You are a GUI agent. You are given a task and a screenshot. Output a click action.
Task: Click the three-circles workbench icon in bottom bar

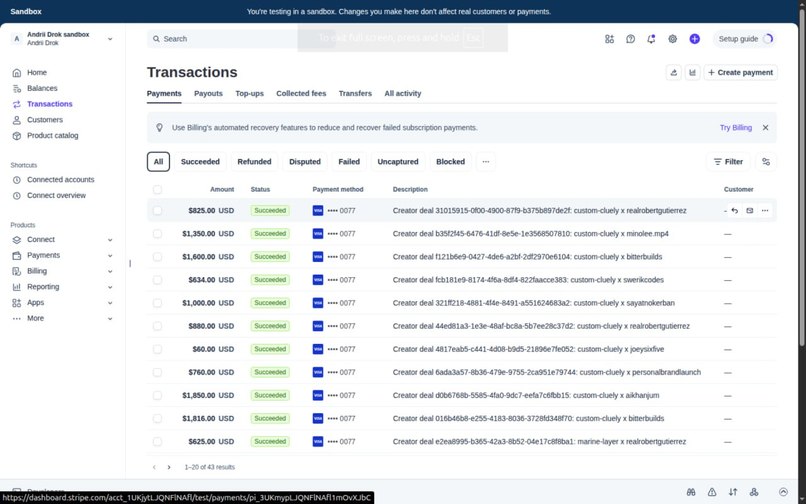[754, 492]
